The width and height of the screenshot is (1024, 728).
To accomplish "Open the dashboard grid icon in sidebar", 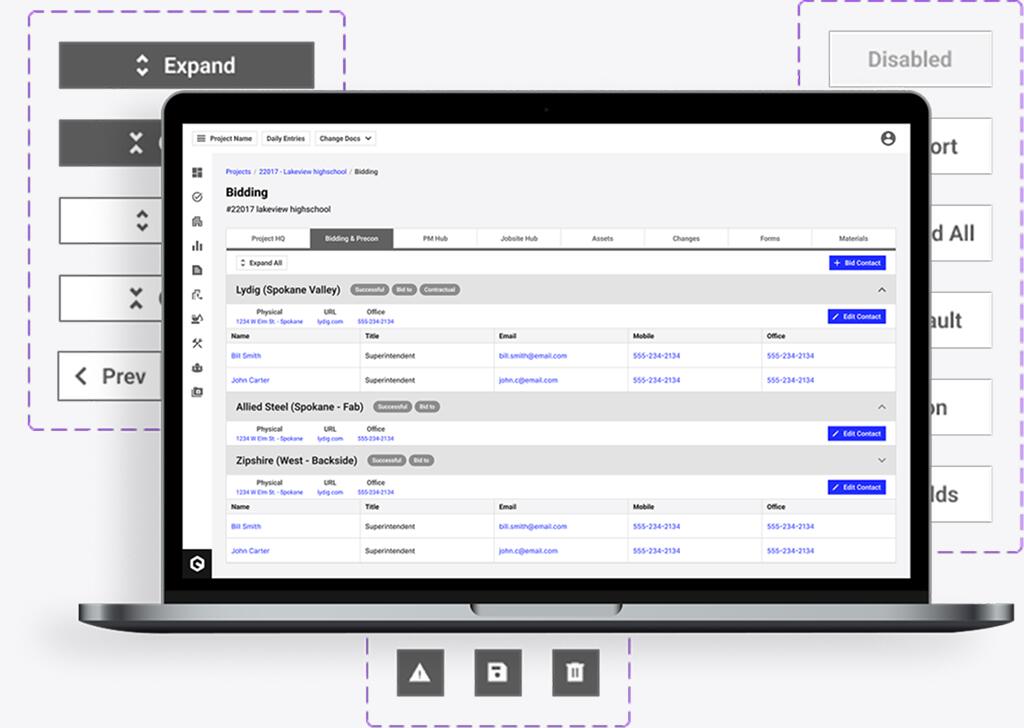I will coord(197,173).
